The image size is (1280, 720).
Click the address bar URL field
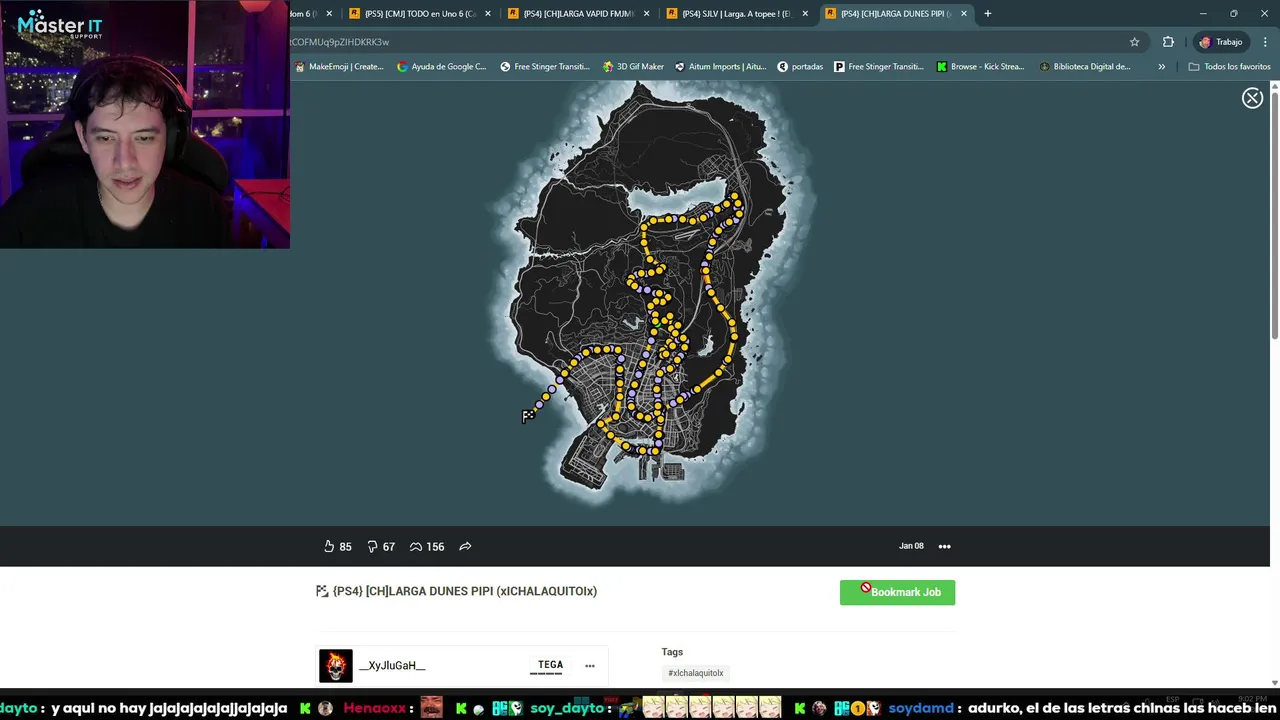(700, 42)
